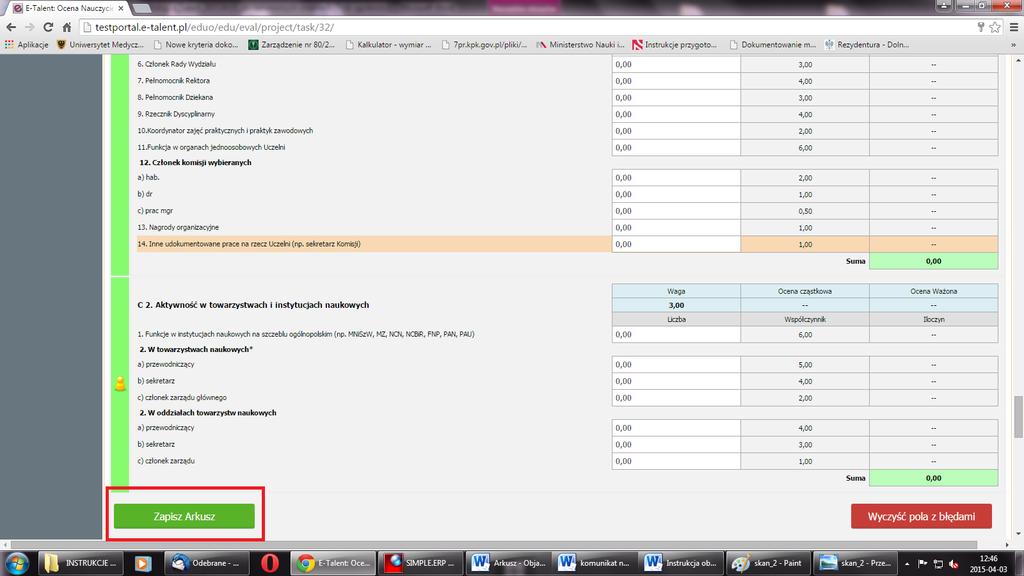Edit Liczba for towarzystwach c) członek zarządu głównego
This screenshot has width=1024, height=576.
pyautogui.click(x=676, y=398)
